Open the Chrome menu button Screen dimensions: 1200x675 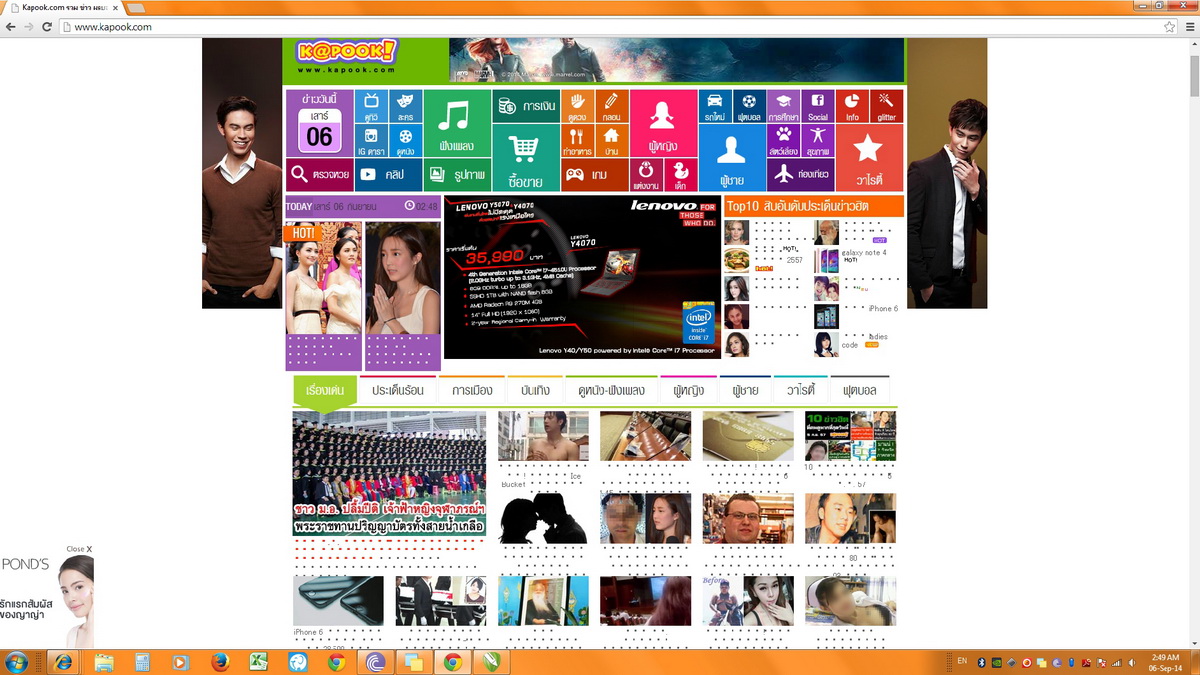pyautogui.click(x=1189, y=27)
